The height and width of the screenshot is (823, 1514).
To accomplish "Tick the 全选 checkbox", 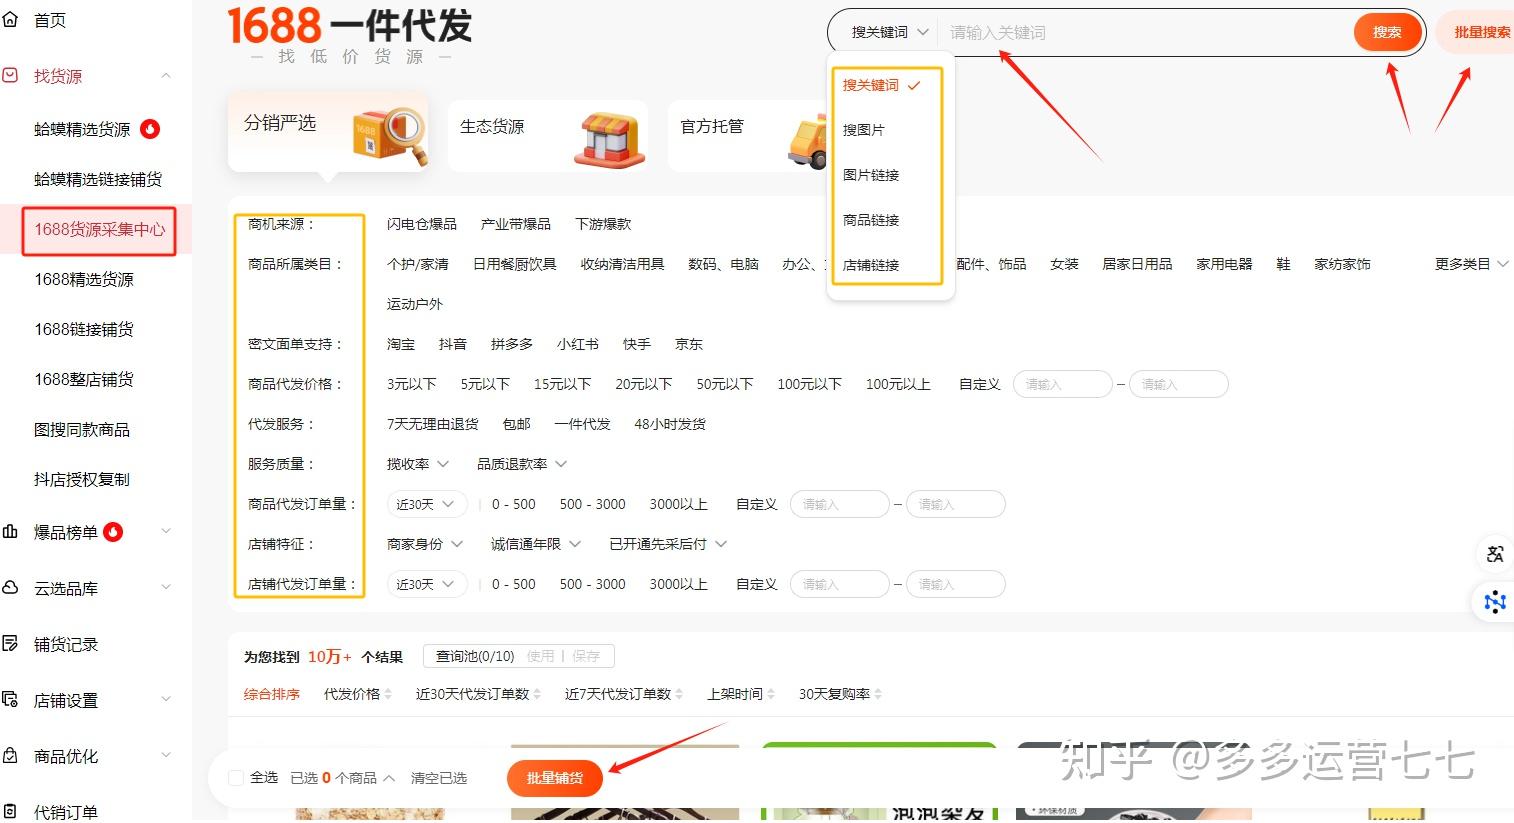I will 236,778.
